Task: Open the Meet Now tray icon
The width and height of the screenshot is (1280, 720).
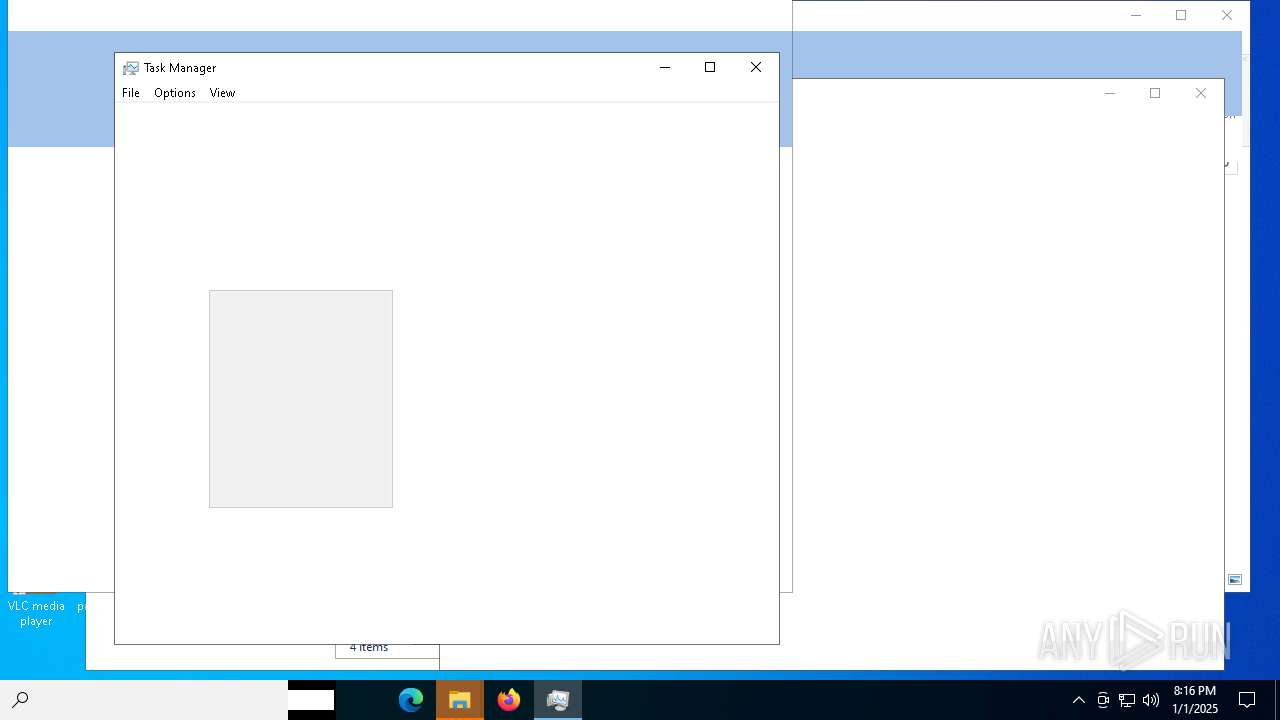Action: click(x=1103, y=700)
